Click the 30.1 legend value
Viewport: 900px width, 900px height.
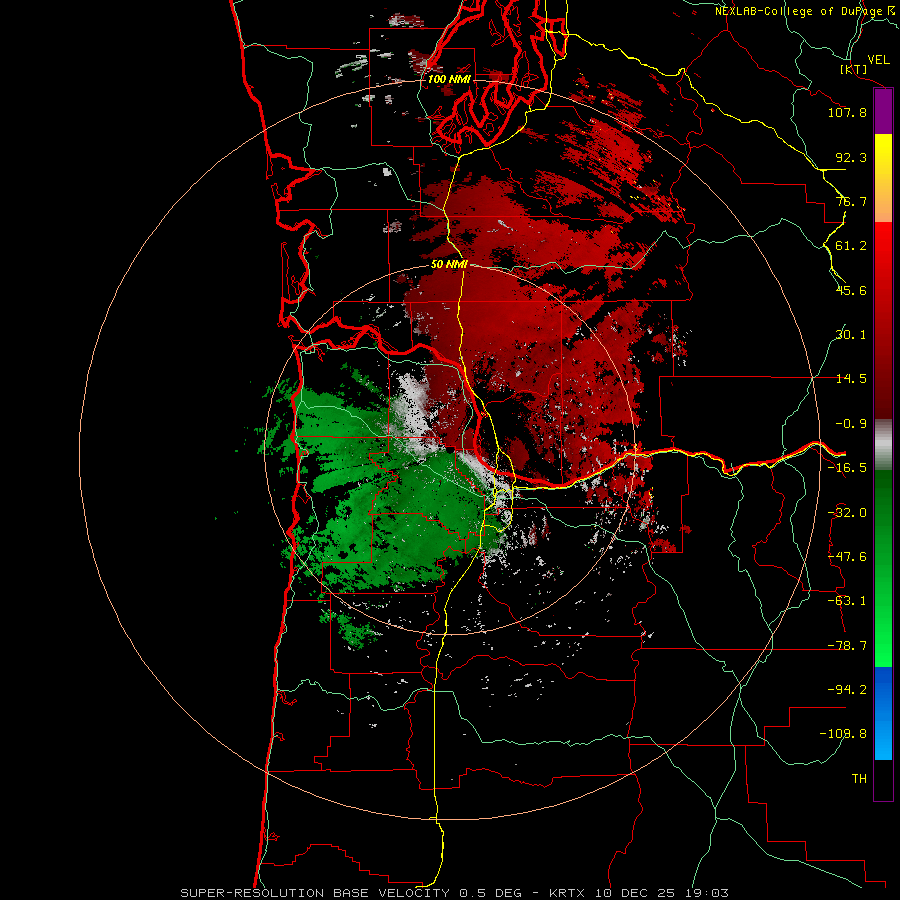[x=851, y=335]
